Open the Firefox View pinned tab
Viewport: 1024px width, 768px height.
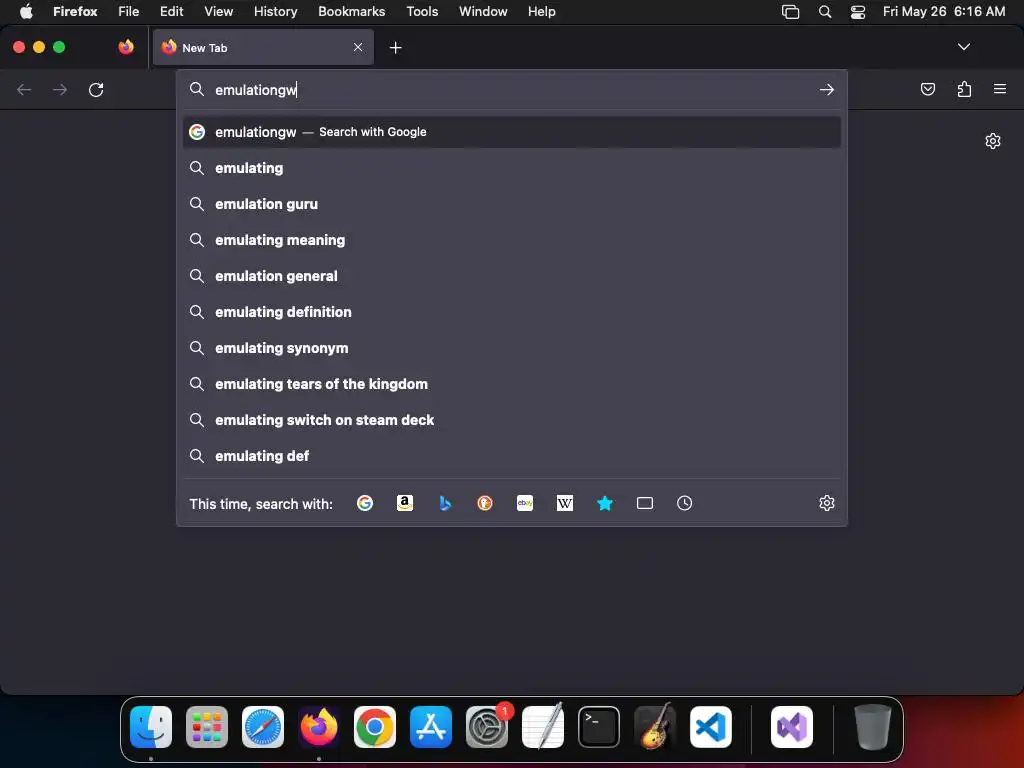(126, 47)
